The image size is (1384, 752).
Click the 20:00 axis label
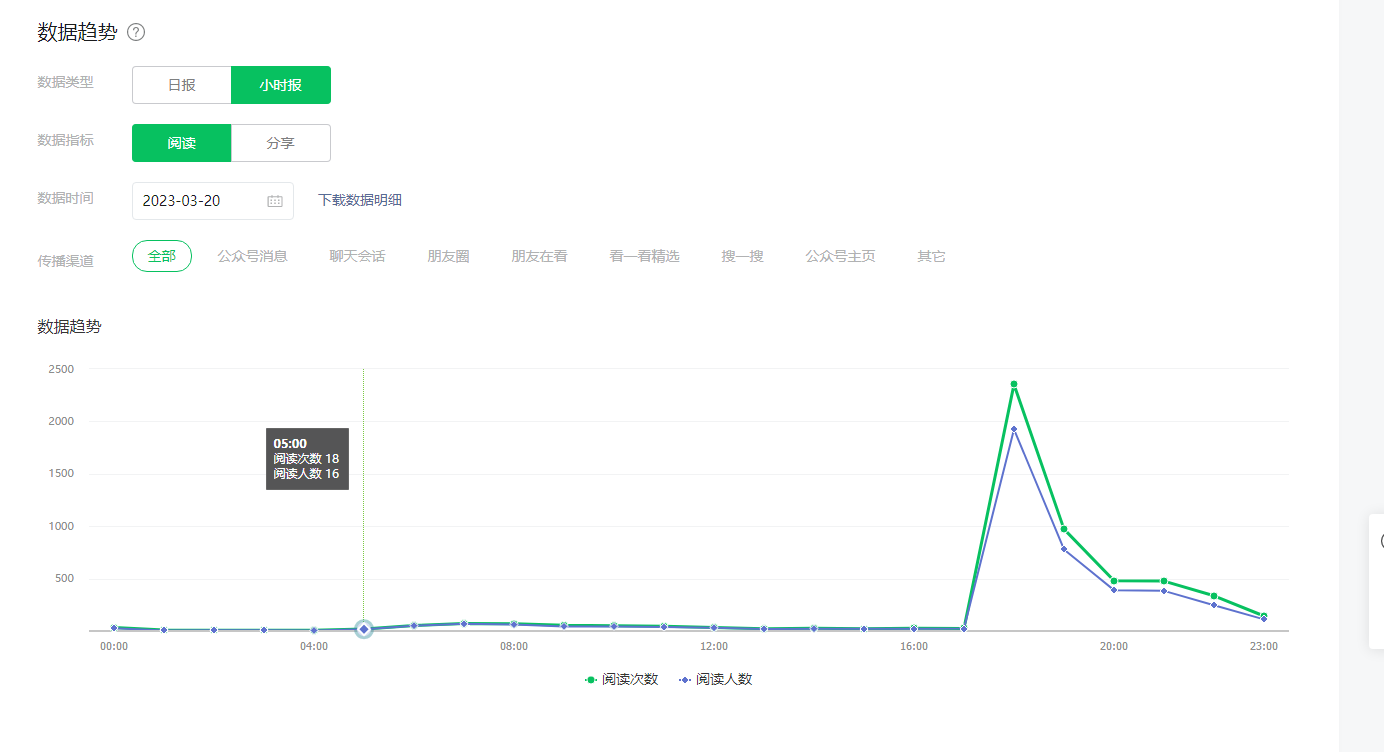(1114, 647)
